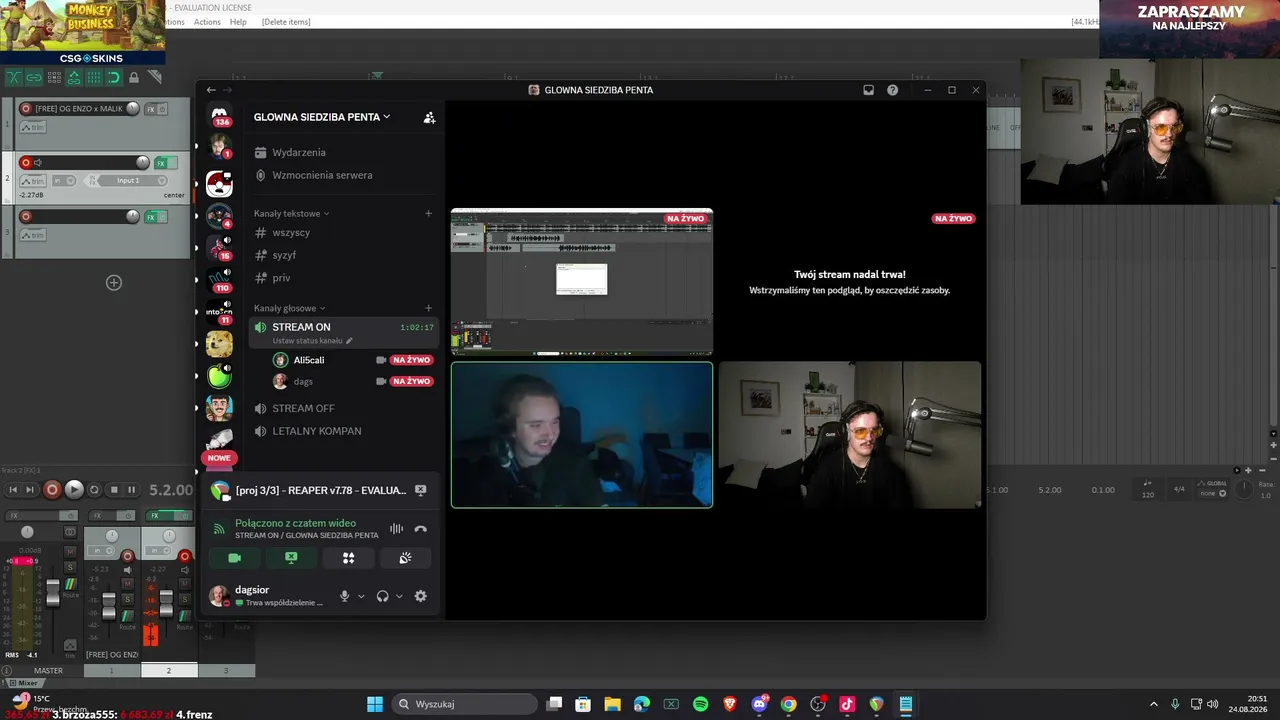Edit the Ustaw status kanału text
The image size is (1280, 720).
pyautogui.click(x=312, y=341)
